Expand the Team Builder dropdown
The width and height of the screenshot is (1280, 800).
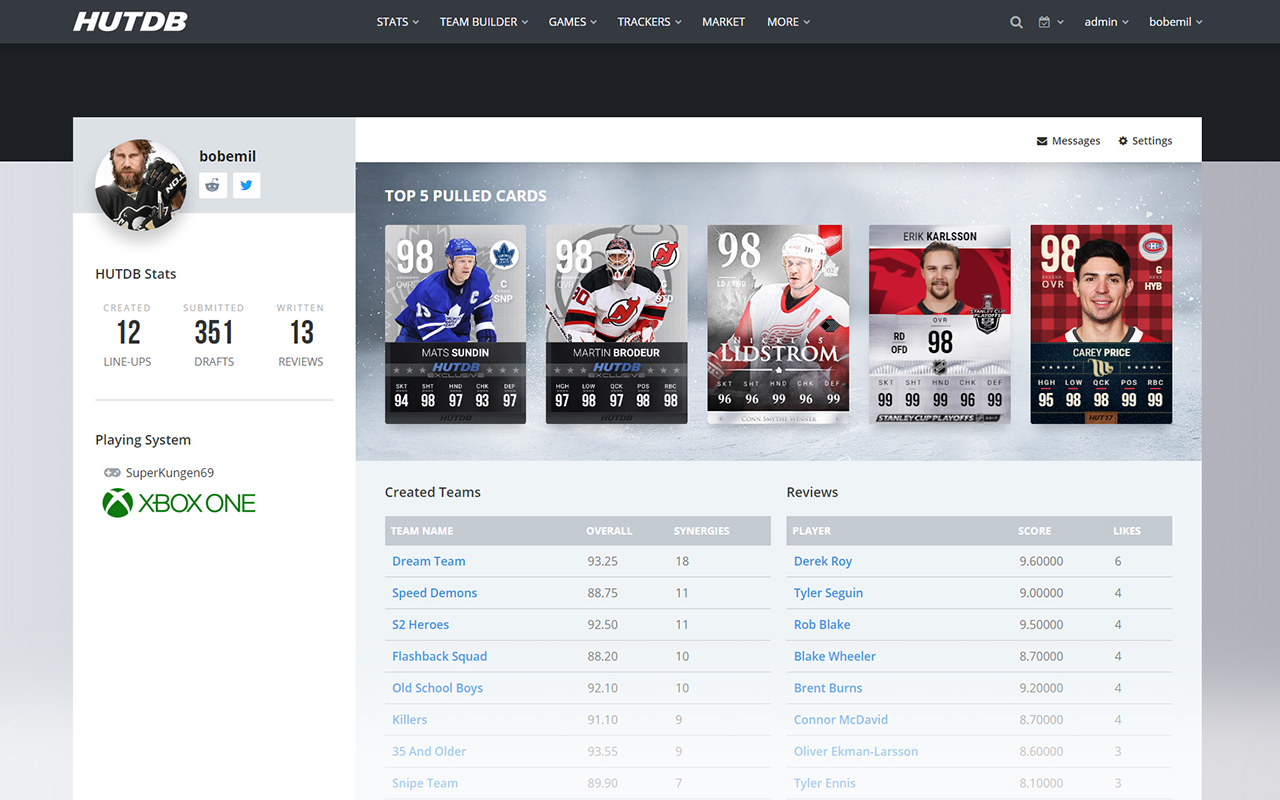[x=483, y=22]
